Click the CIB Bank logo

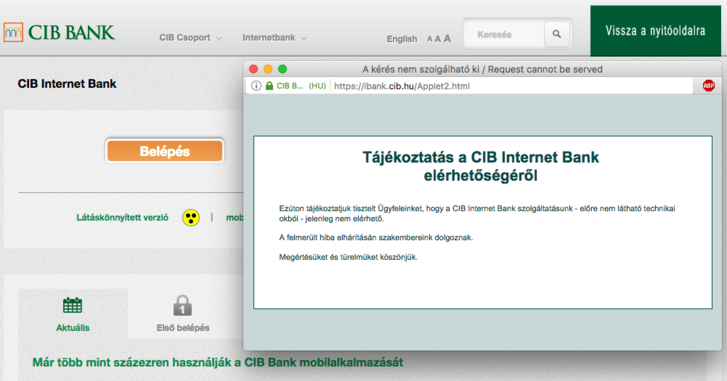pos(59,32)
